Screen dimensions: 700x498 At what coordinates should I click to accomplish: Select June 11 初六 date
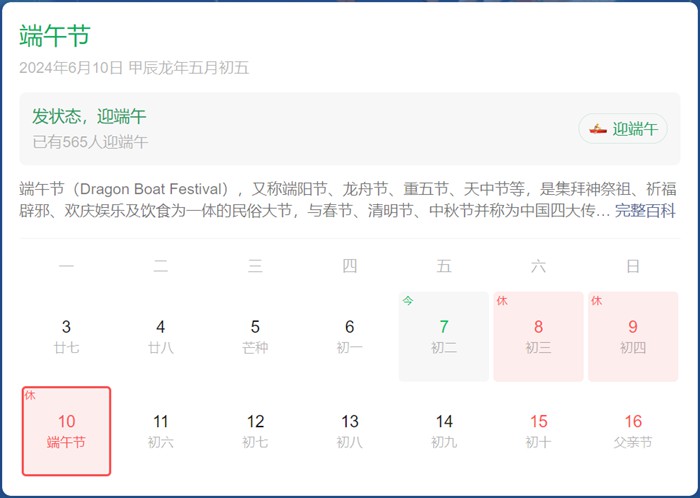click(x=161, y=431)
